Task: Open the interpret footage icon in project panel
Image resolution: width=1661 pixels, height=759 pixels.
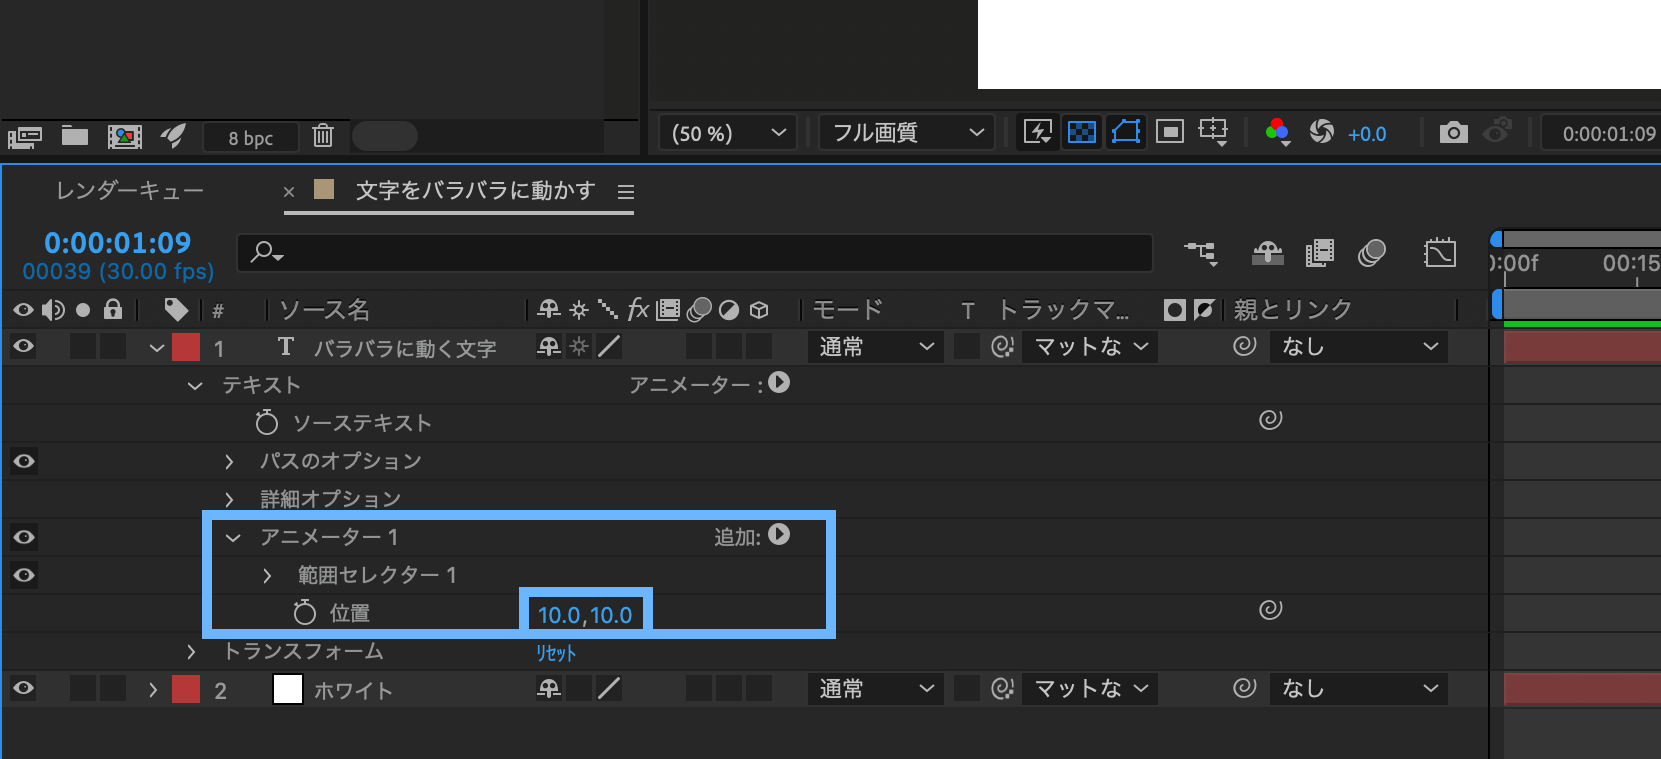Action: coord(25,137)
